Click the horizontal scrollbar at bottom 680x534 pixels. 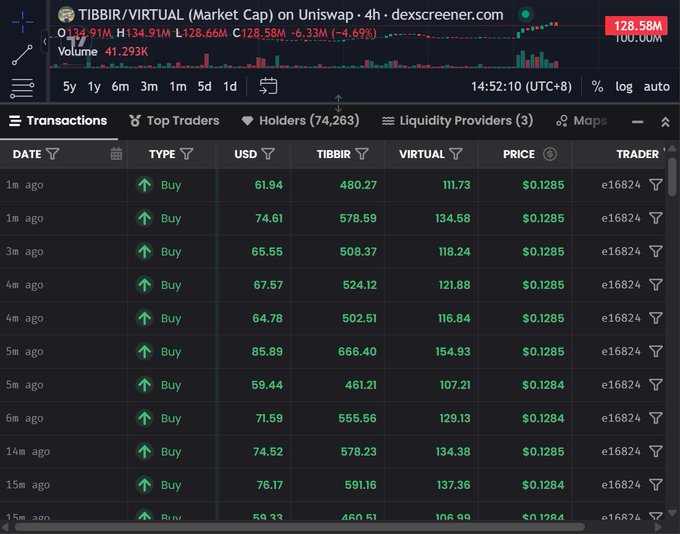[x=299, y=528]
